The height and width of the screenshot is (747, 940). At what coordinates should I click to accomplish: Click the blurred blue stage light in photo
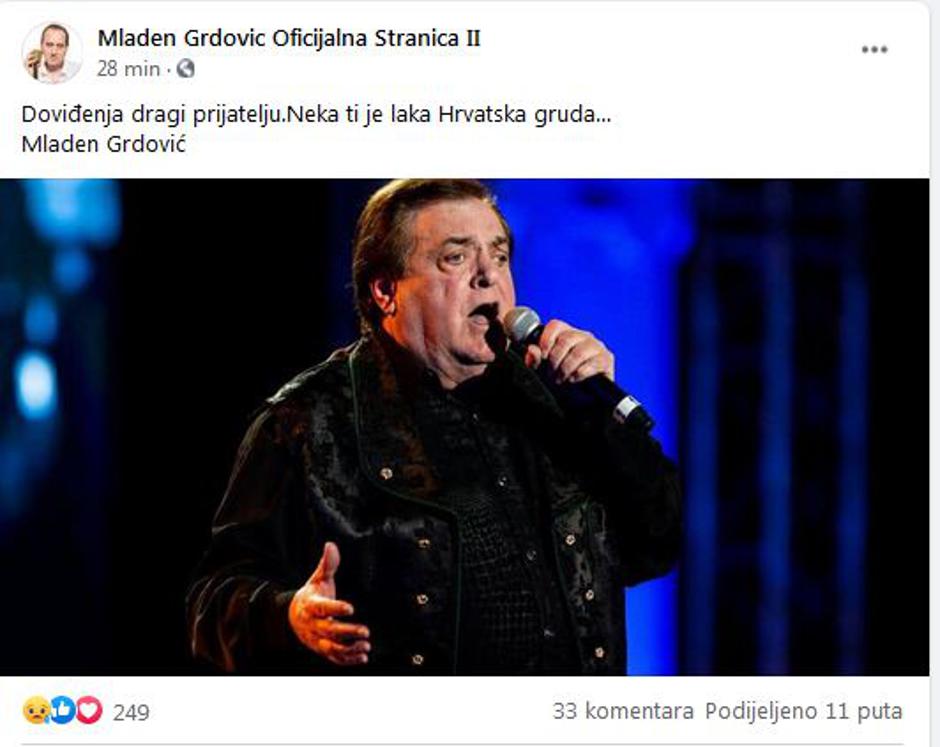click(x=37, y=384)
